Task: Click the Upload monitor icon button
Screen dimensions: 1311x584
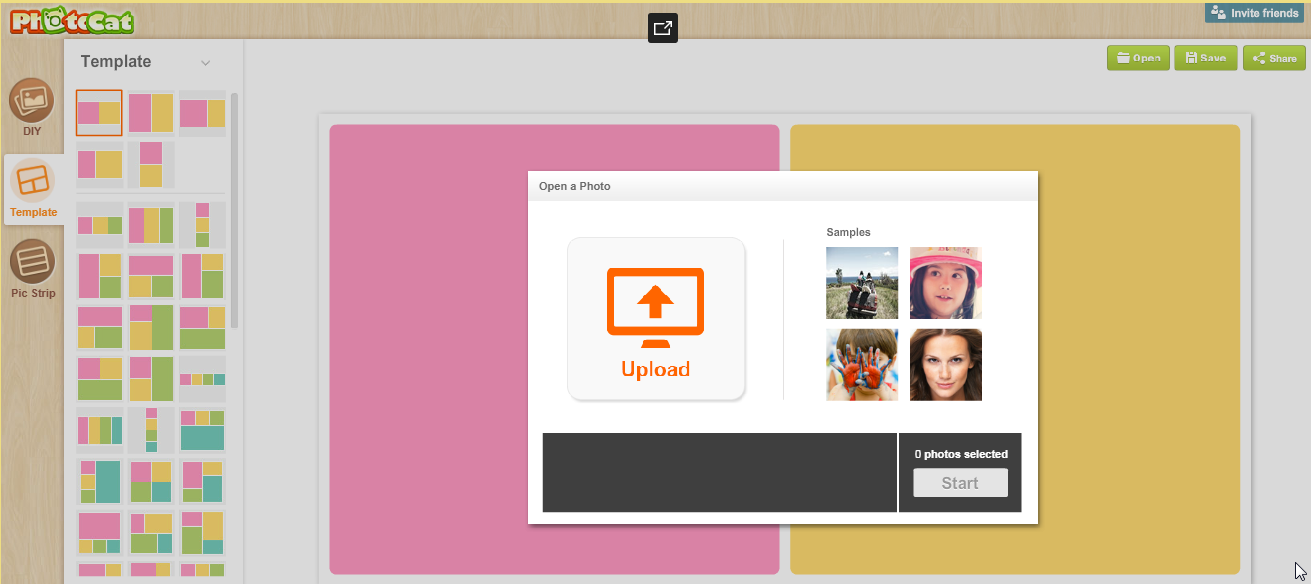Action: point(656,319)
